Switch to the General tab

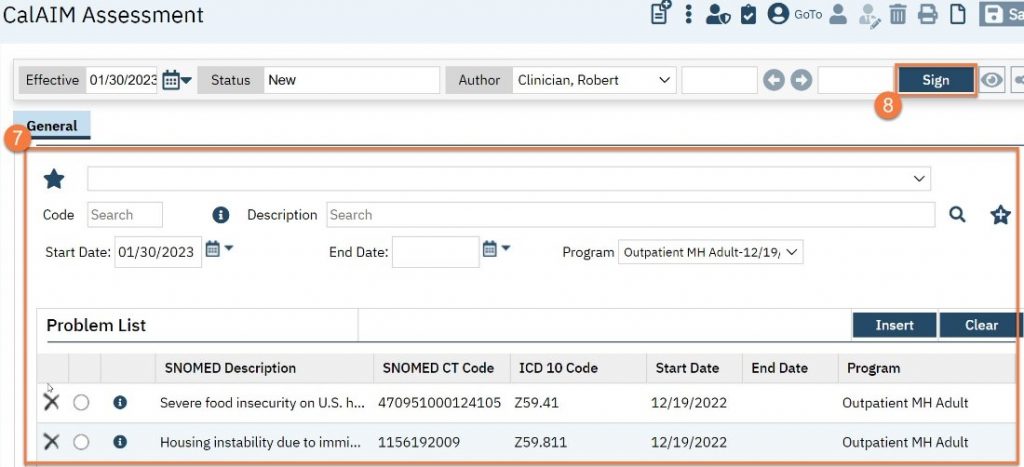point(52,127)
